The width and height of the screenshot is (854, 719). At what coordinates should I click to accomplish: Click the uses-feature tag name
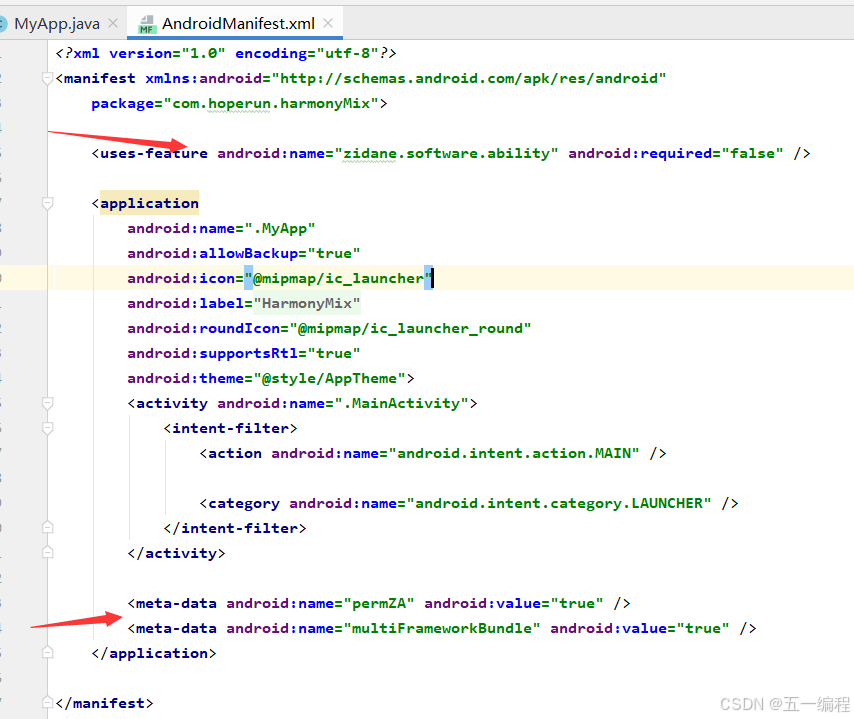pyautogui.click(x=154, y=154)
